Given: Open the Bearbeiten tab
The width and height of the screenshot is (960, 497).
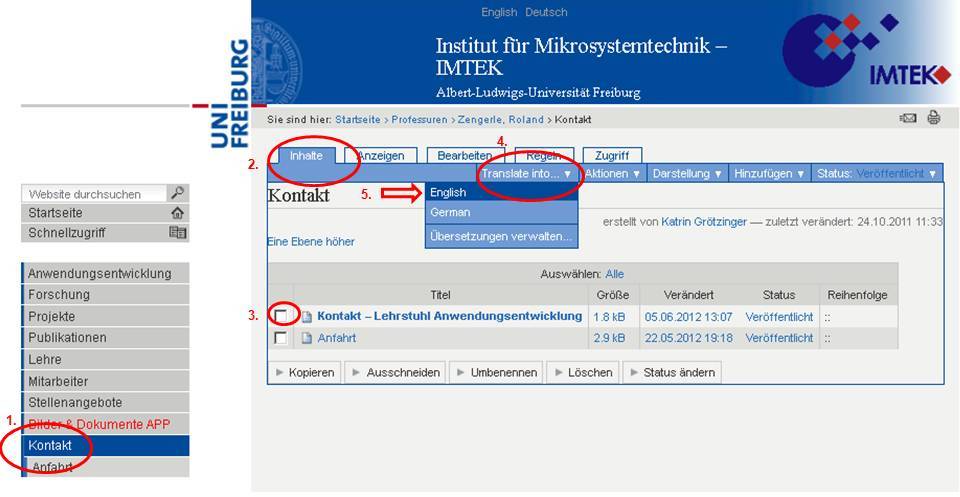Looking at the screenshot, I should (x=465, y=156).
